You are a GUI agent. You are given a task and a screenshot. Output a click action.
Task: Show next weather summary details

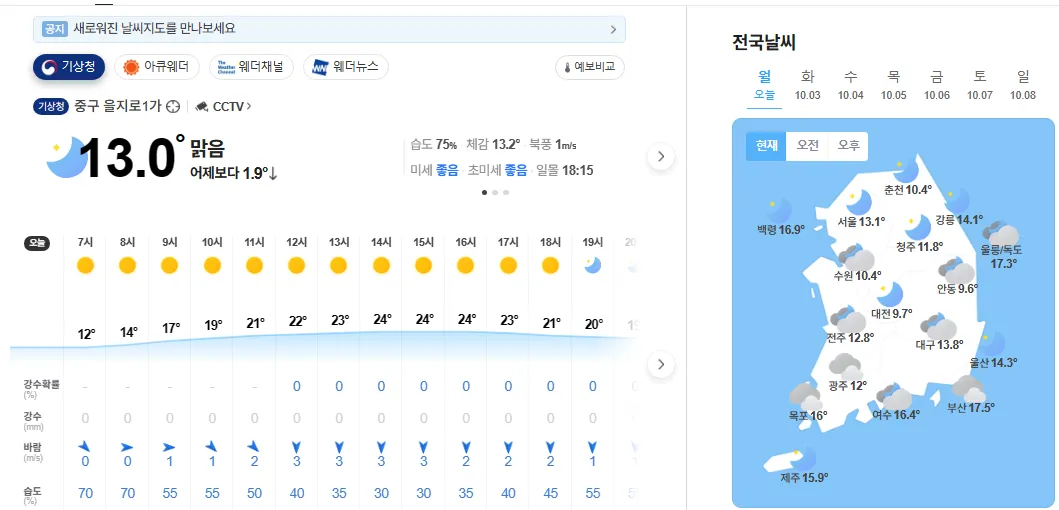[660, 157]
